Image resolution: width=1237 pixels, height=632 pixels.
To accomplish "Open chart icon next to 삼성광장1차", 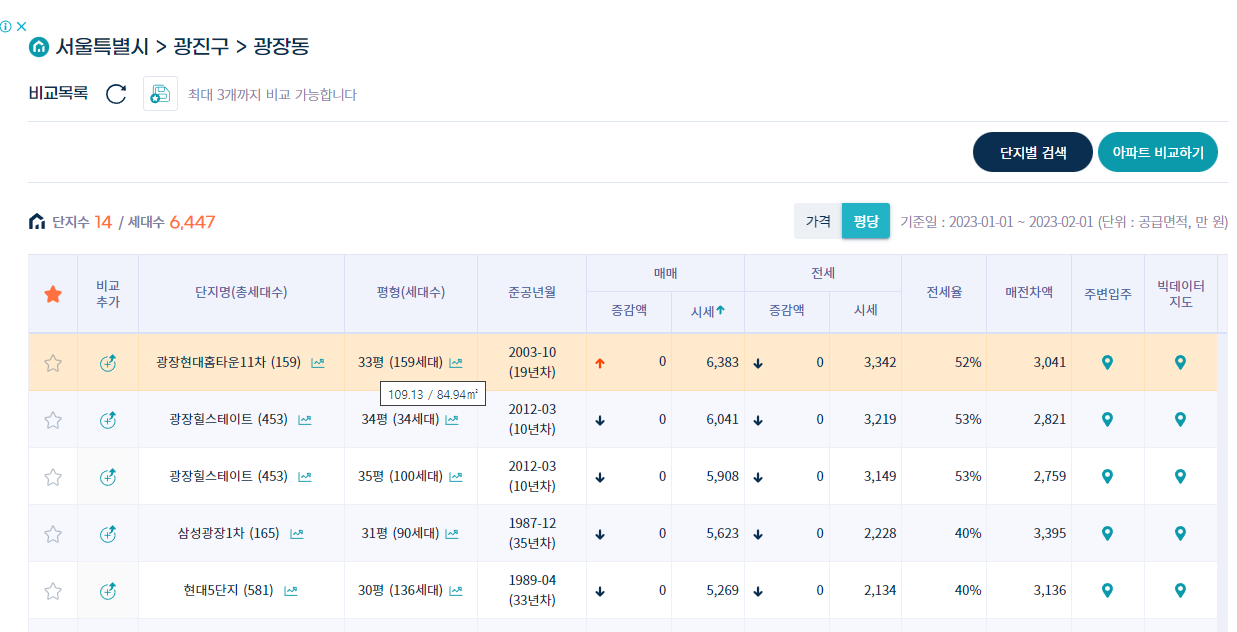I will (296, 533).
